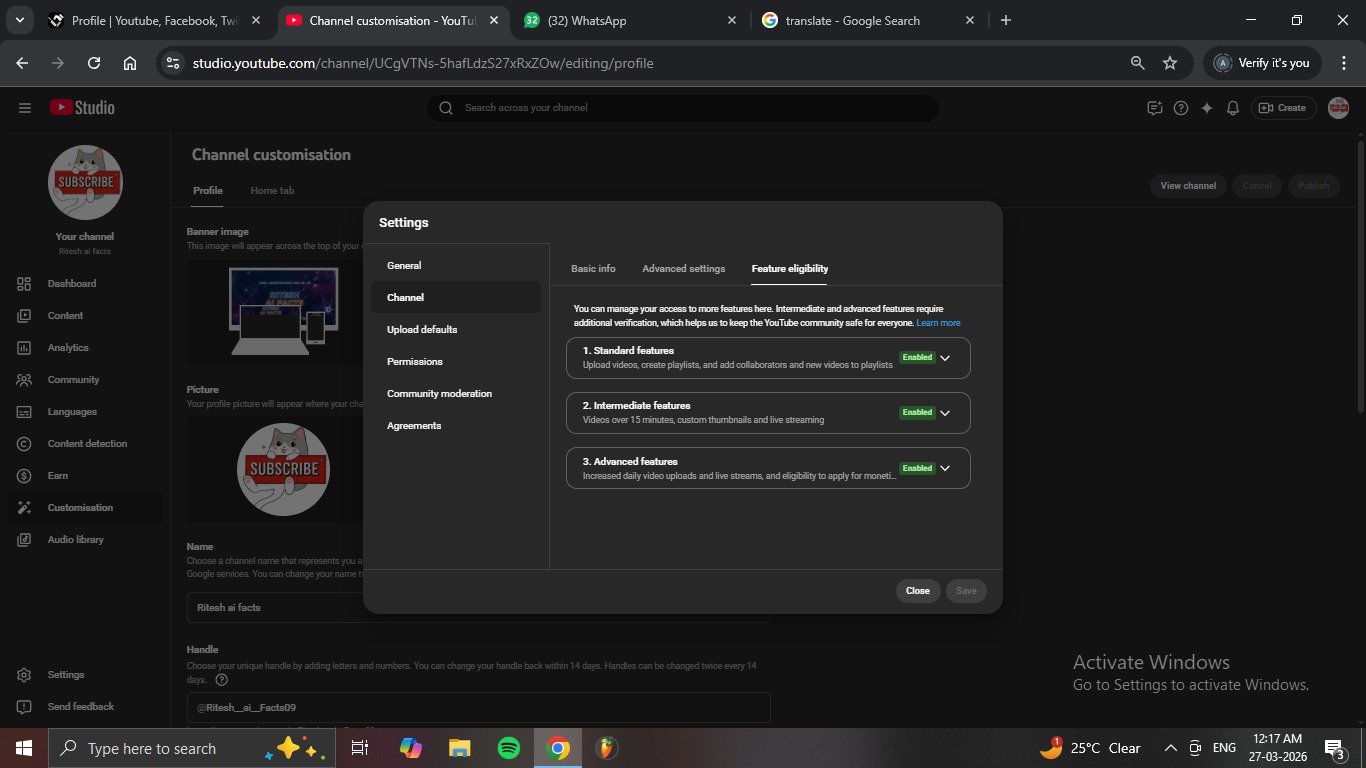Follow the Learn more link
The image size is (1366, 768).
point(938,323)
